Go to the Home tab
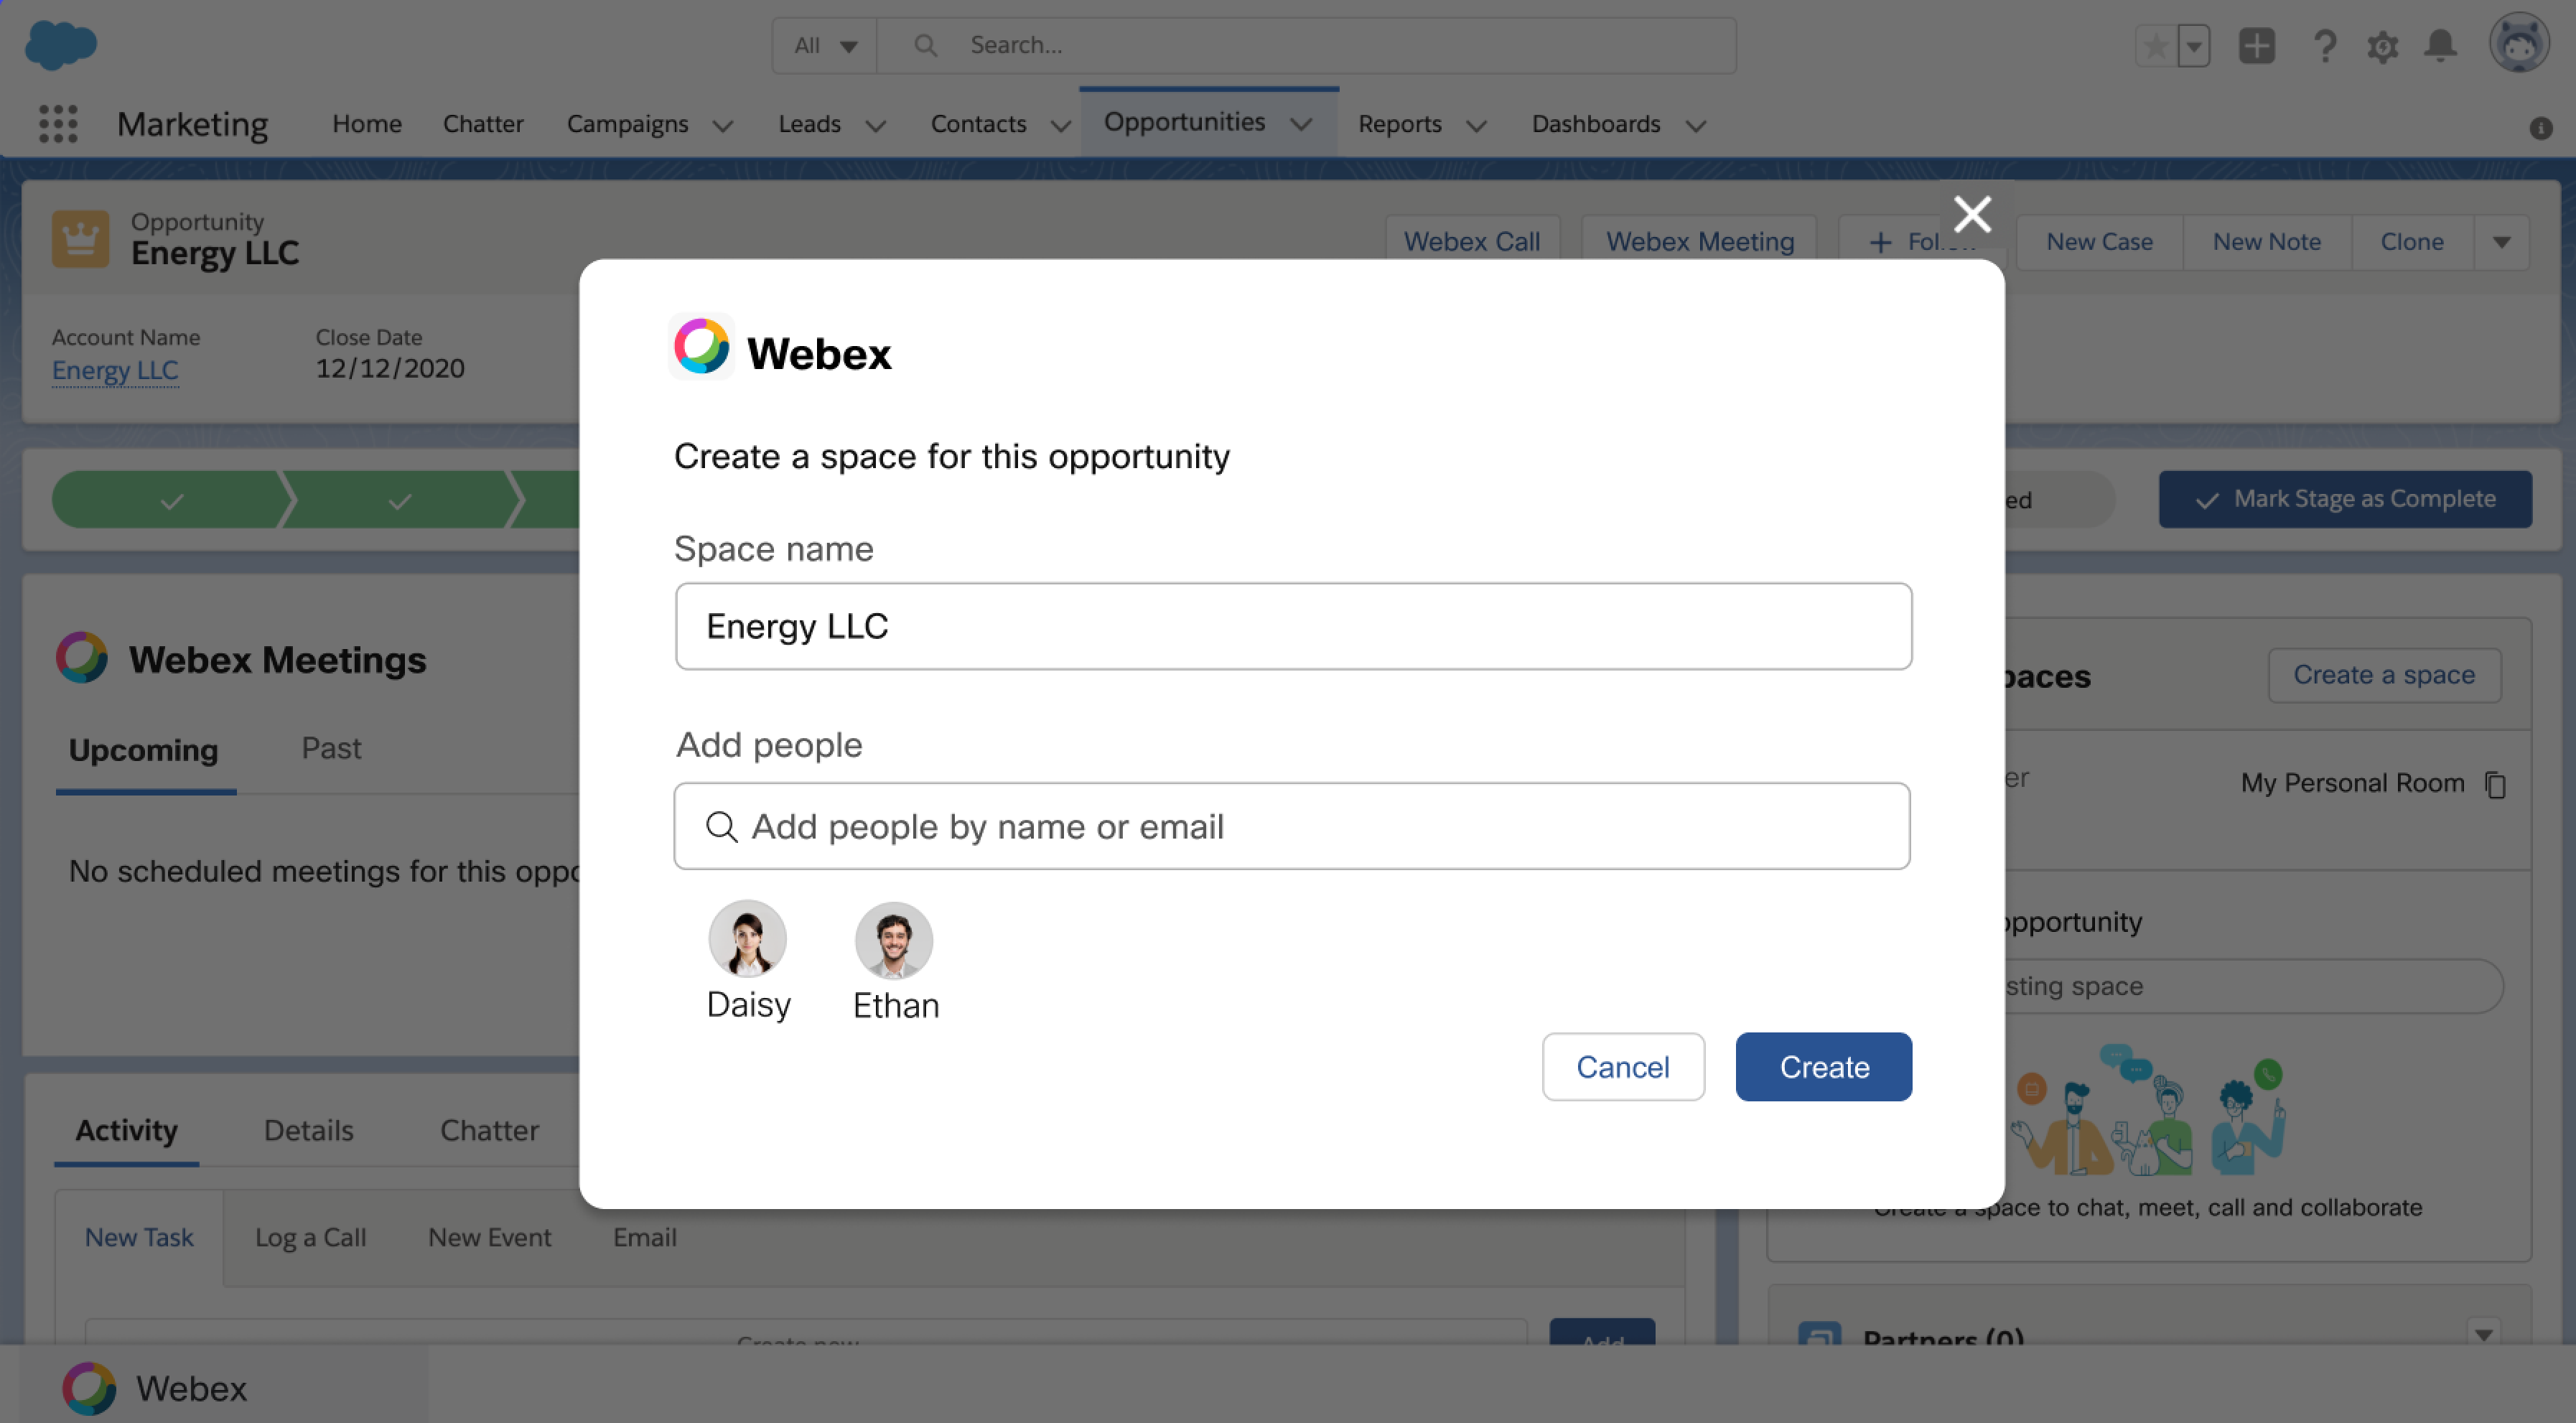Screen dimensions: 2576x1423 coord(367,124)
